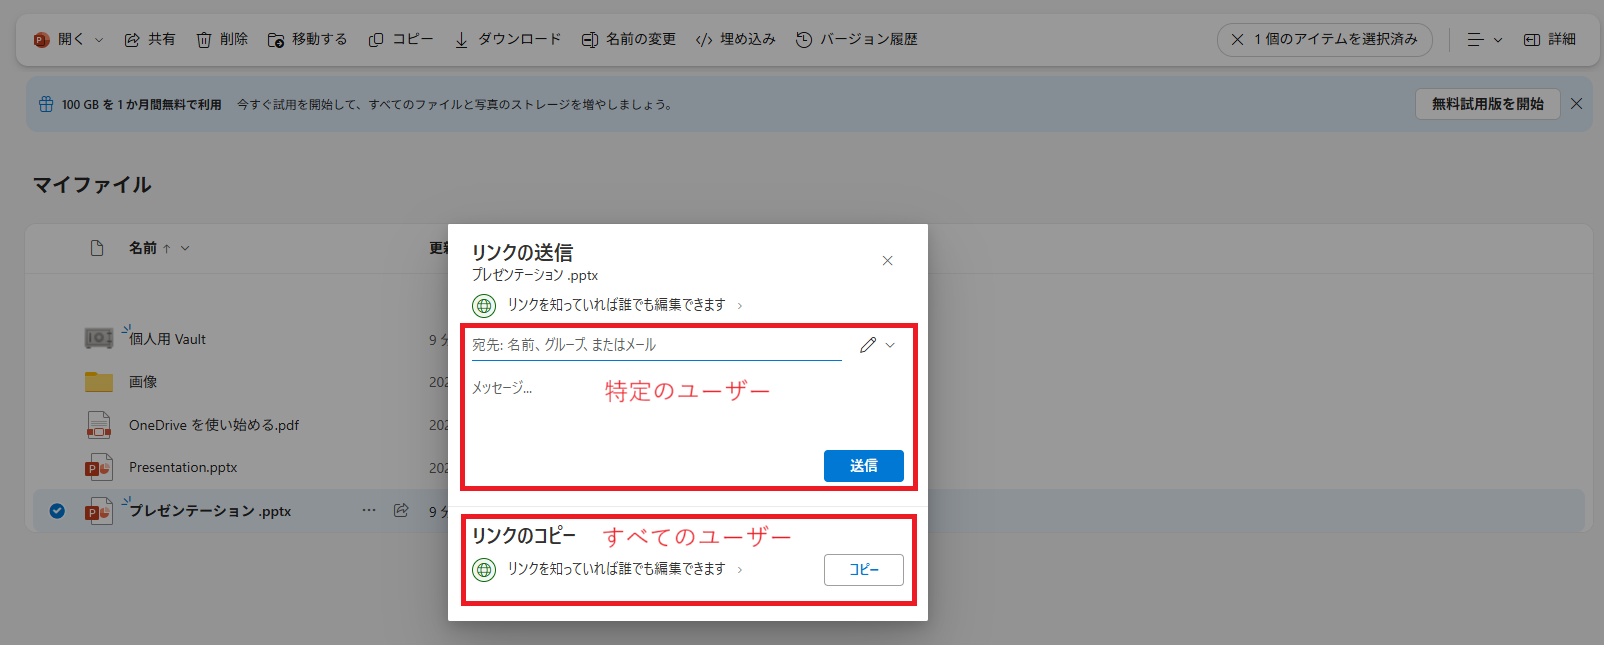Screen dimensions: 1604x645
Task: Click the 無料試用版を開始 button
Action: click(x=1487, y=104)
